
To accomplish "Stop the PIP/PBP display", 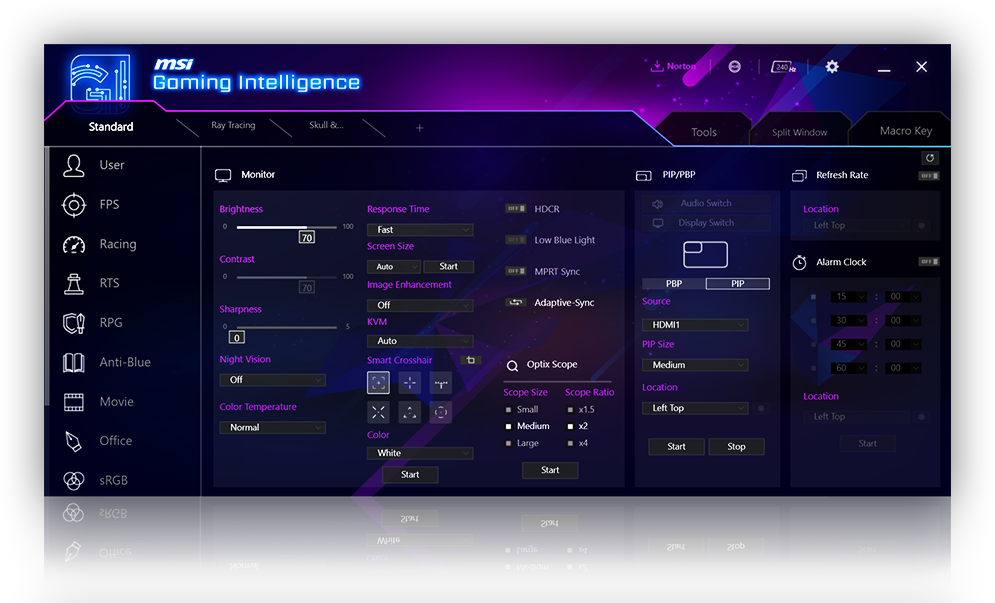I will click(x=737, y=446).
